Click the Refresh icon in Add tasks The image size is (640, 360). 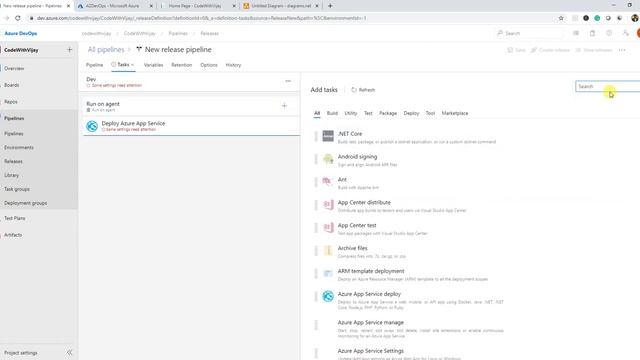[354, 90]
